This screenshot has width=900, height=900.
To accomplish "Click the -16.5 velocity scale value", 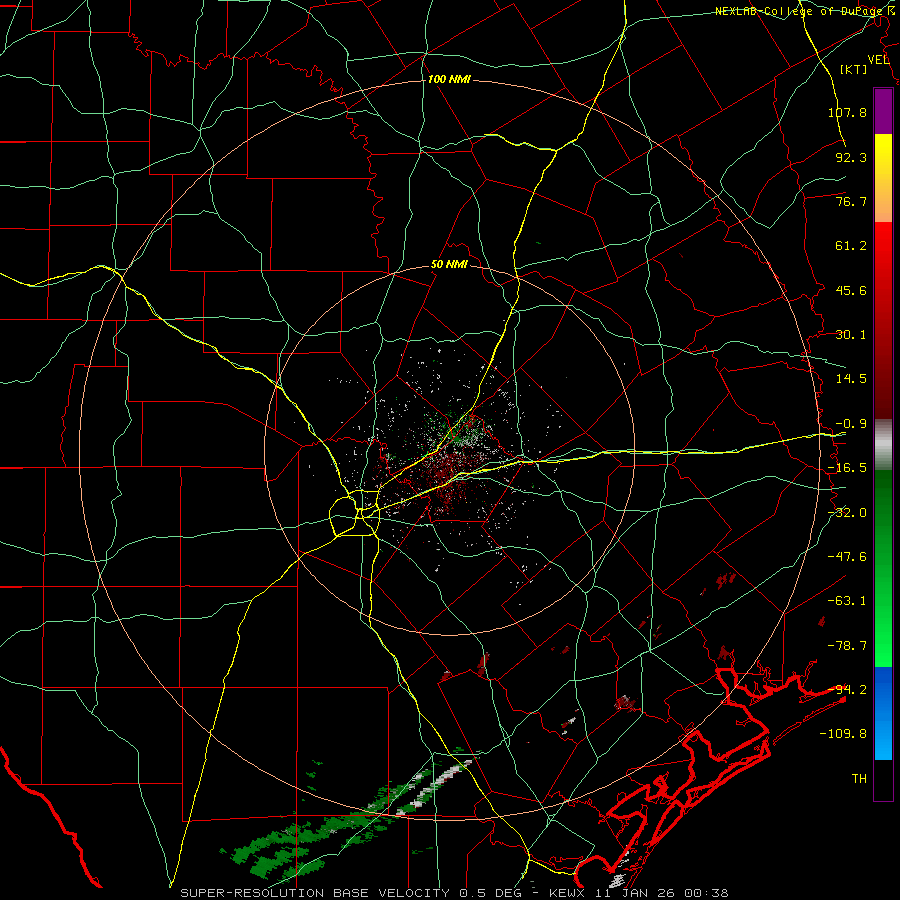I will (847, 468).
